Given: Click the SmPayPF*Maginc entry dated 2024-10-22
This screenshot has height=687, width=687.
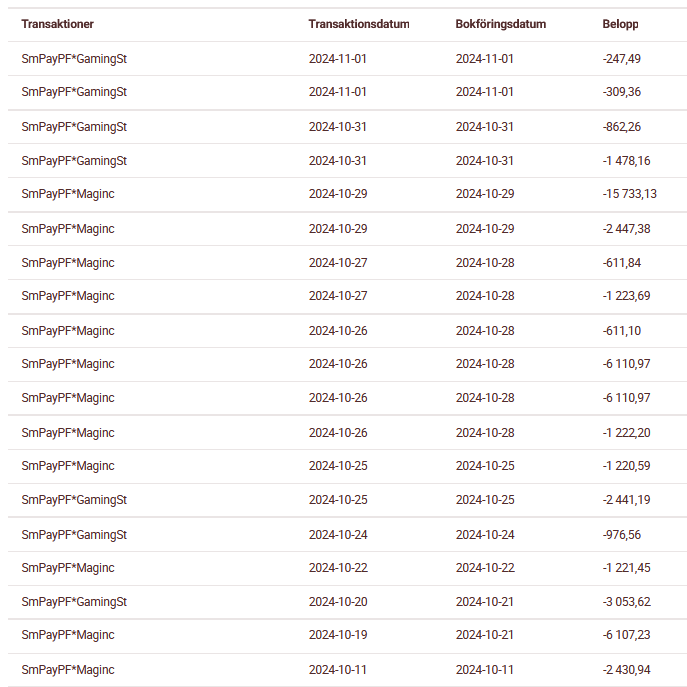Looking at the screenshot, I should pos(68,568).
